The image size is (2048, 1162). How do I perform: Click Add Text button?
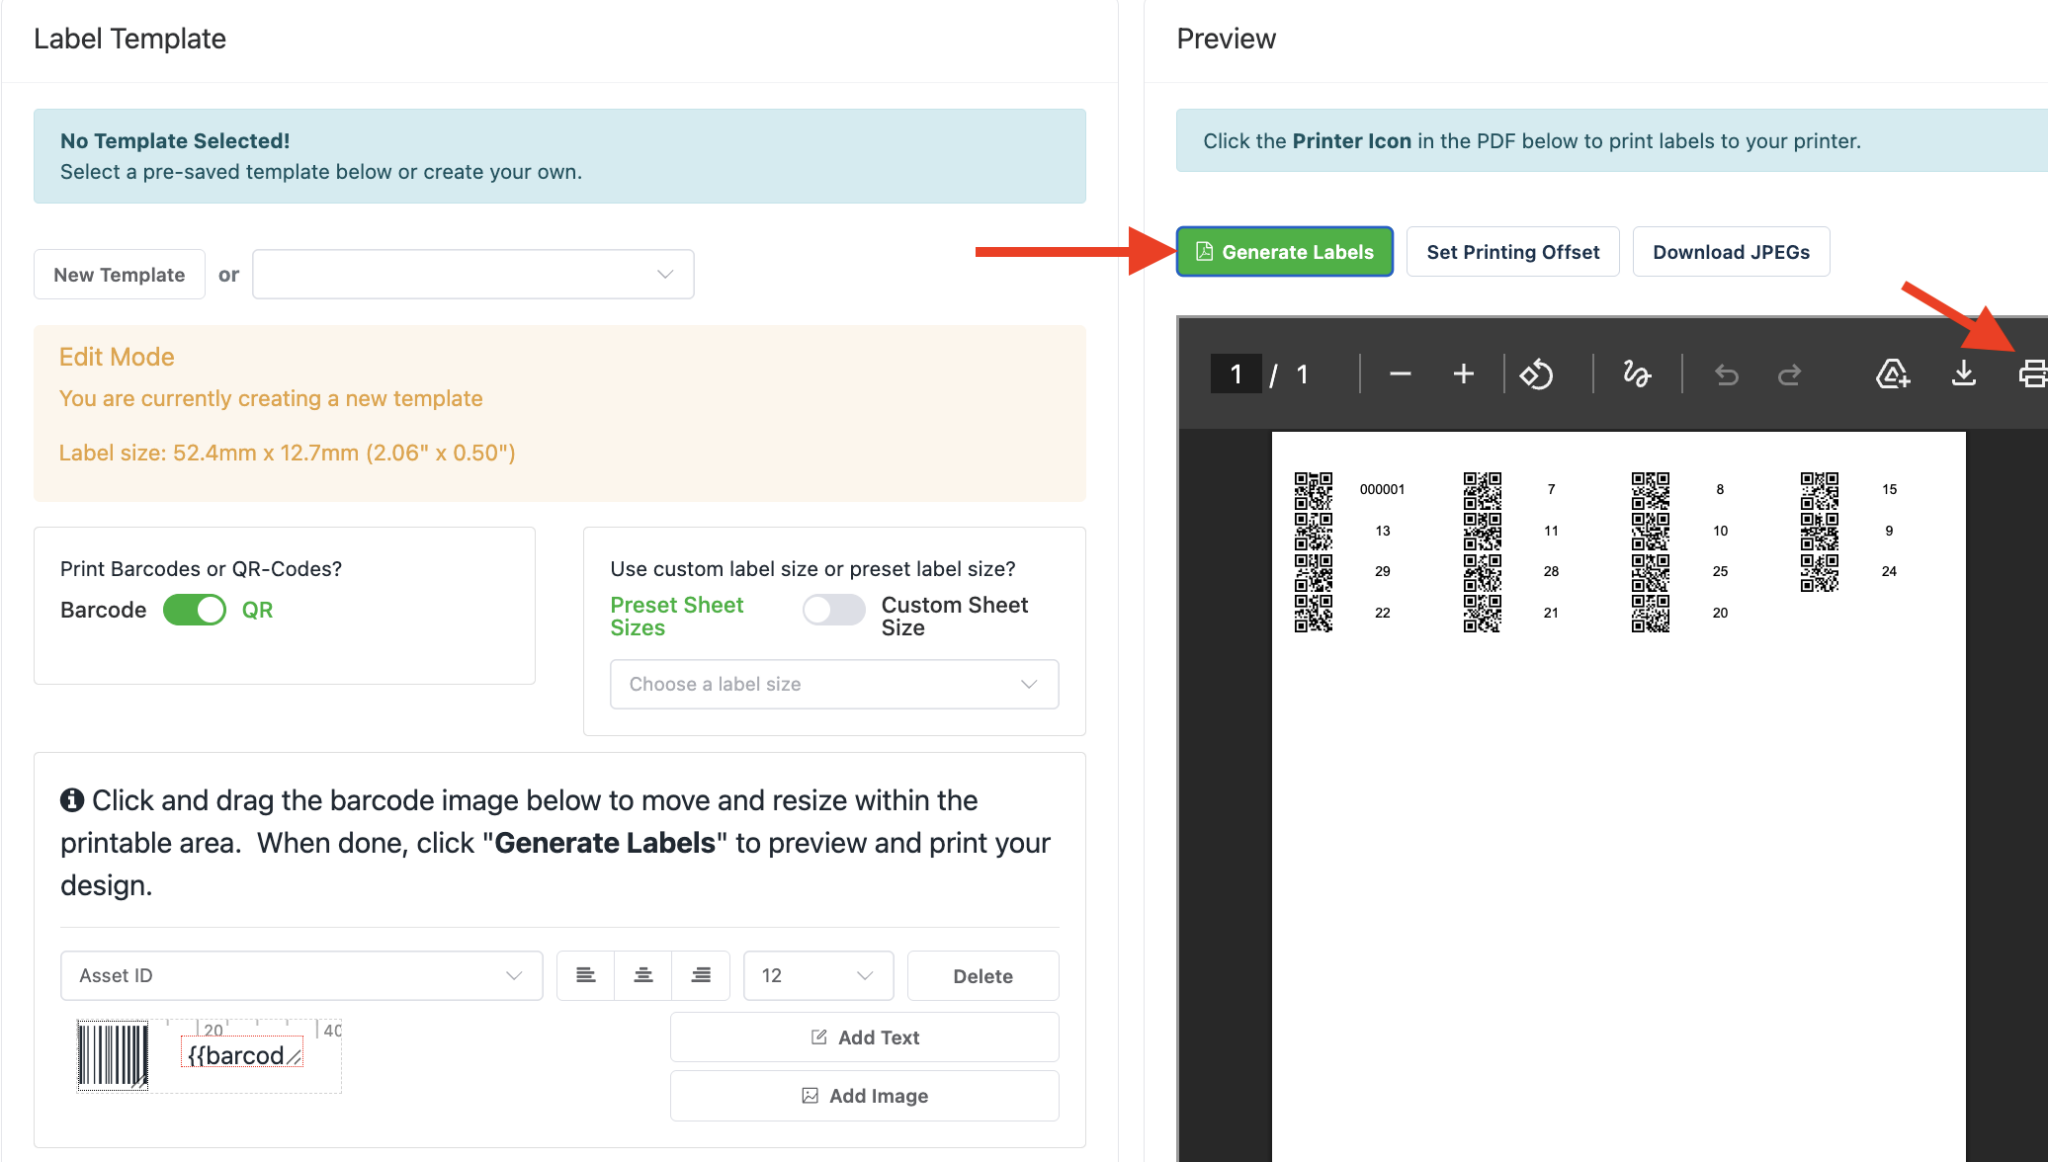864,1037
